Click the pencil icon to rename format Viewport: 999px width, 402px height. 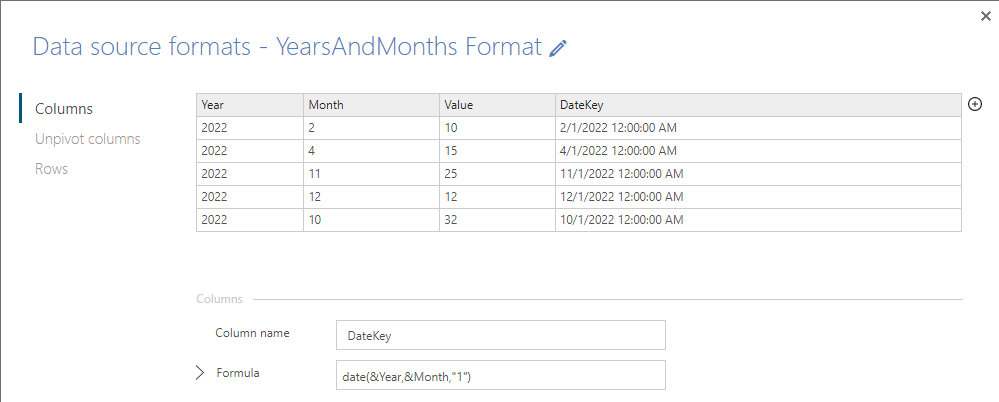pos(558,48)
